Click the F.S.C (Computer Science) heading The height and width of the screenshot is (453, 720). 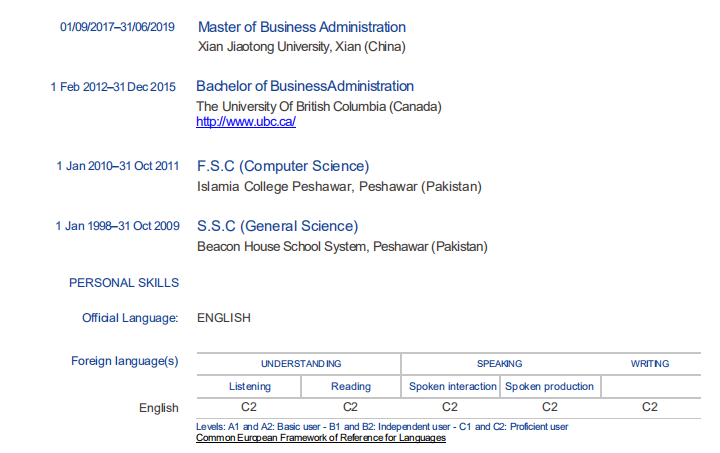coord(283,166)
